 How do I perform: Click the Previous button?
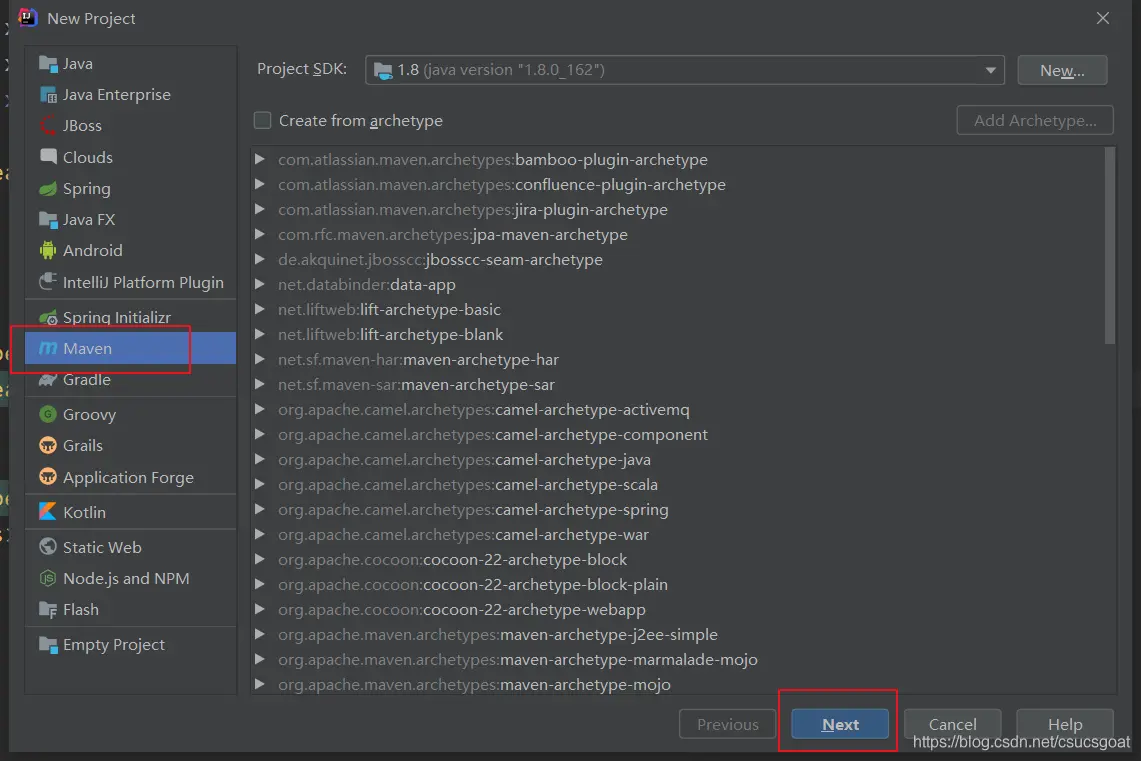coord(728,725)
